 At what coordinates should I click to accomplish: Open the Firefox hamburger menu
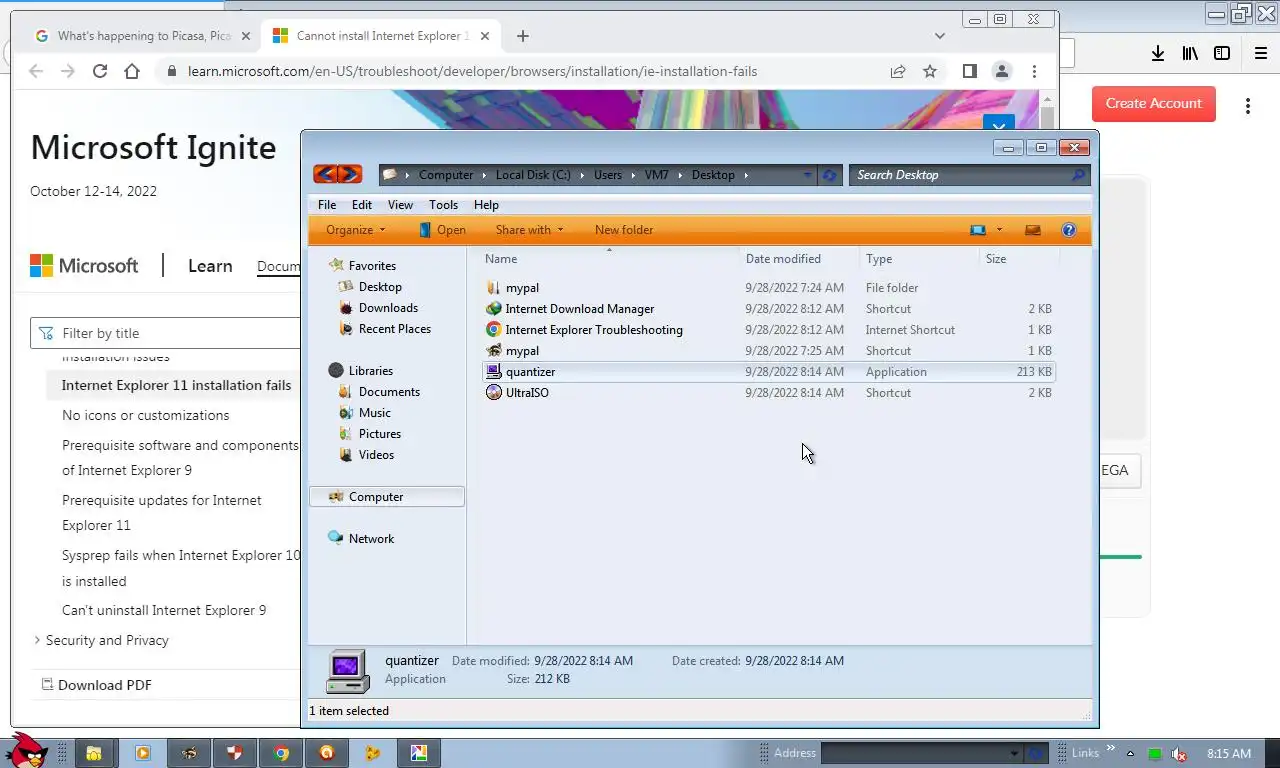click(1260, 53)
